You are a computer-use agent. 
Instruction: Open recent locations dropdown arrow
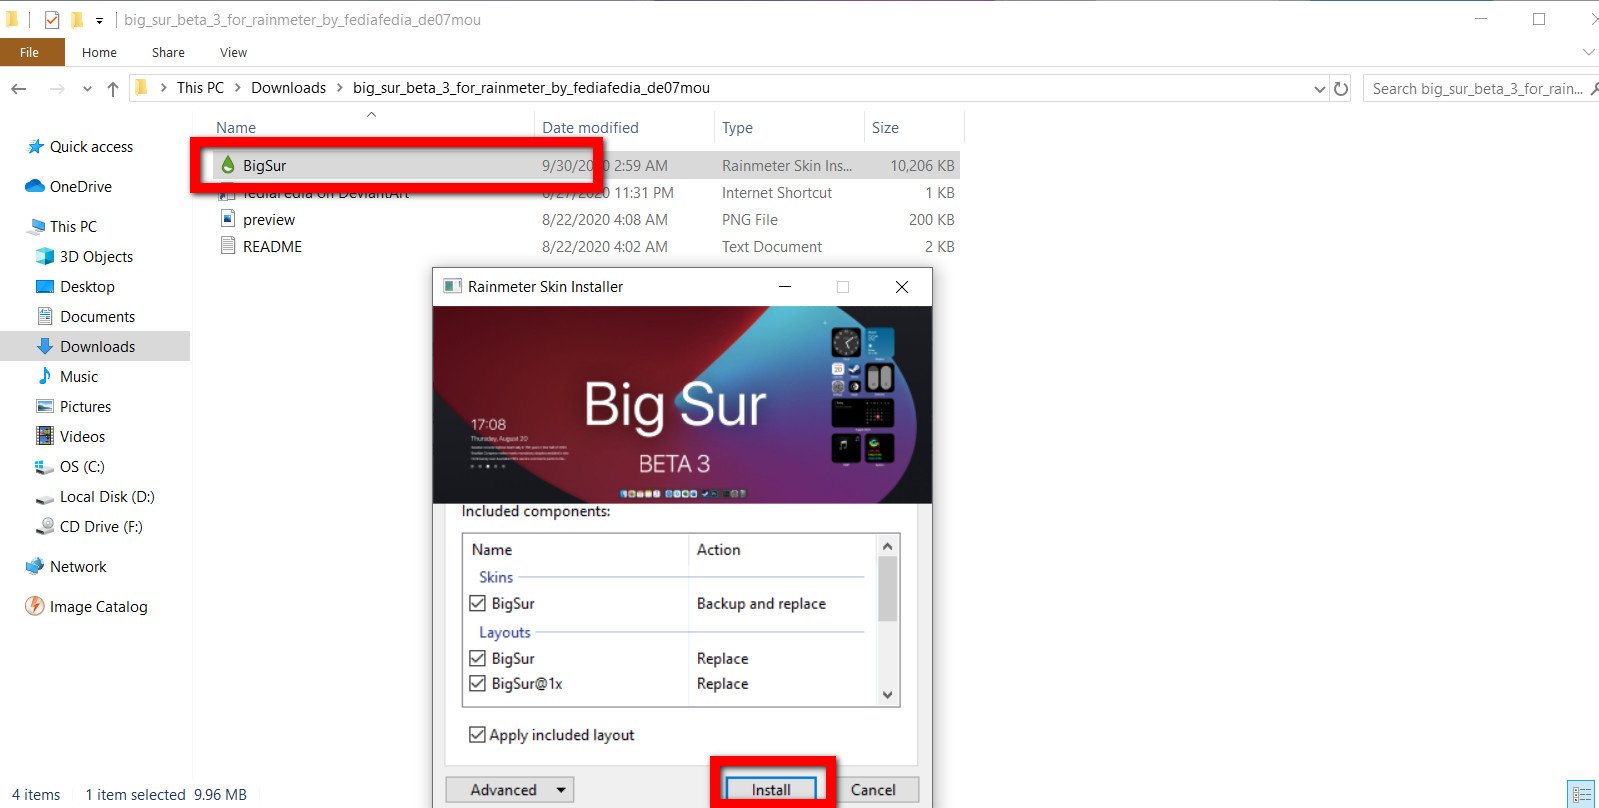tap(87, 89)
